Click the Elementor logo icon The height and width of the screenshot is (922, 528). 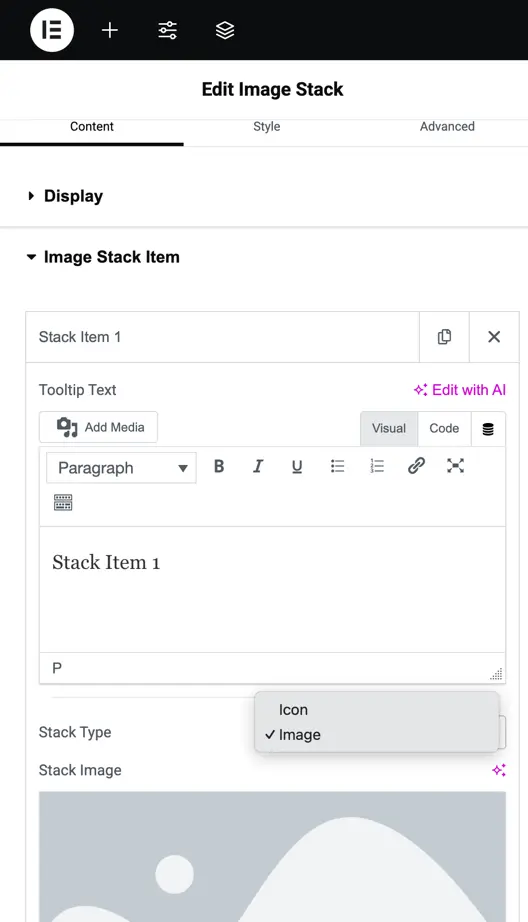point(52,30)
